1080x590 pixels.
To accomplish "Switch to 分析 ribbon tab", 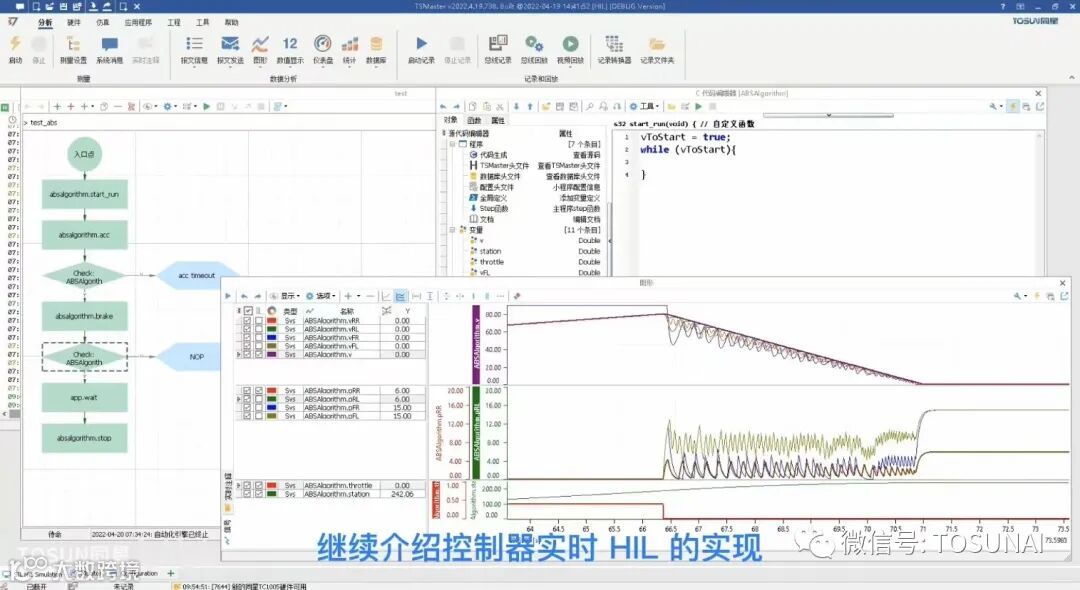I will coord(45,23).
